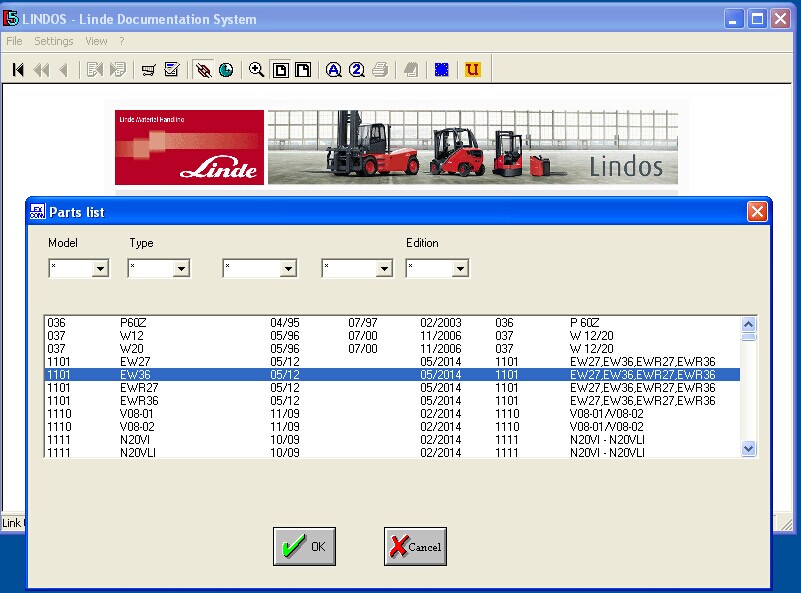
Task: Close the Parts list dialog
Action: 757,211
